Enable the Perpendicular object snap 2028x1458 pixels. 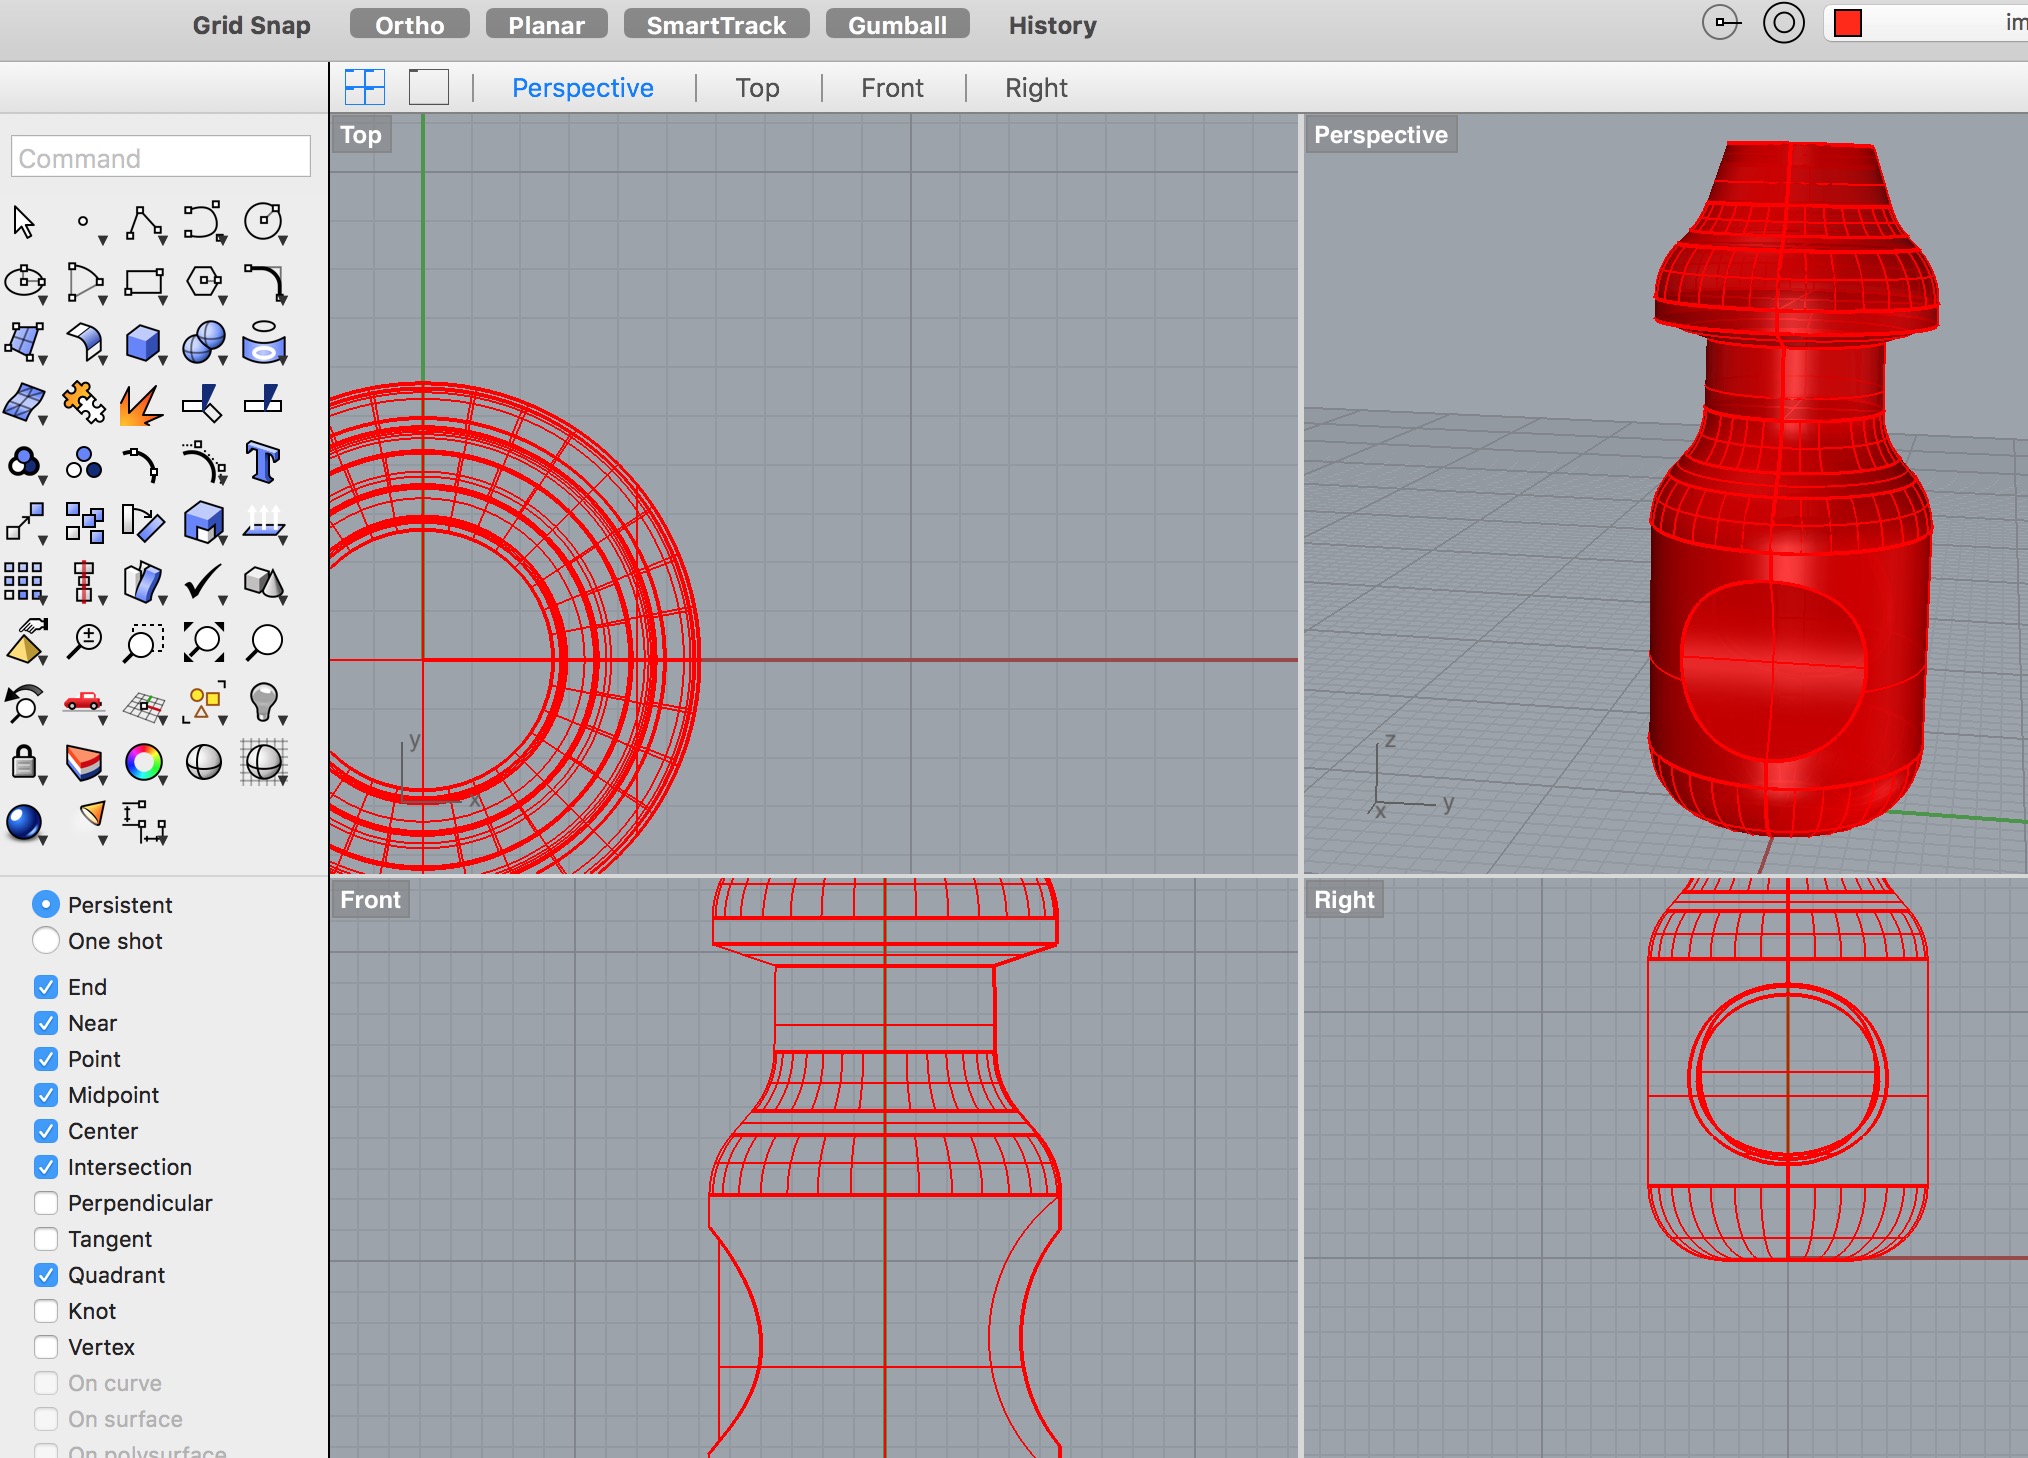point(46,1203)
